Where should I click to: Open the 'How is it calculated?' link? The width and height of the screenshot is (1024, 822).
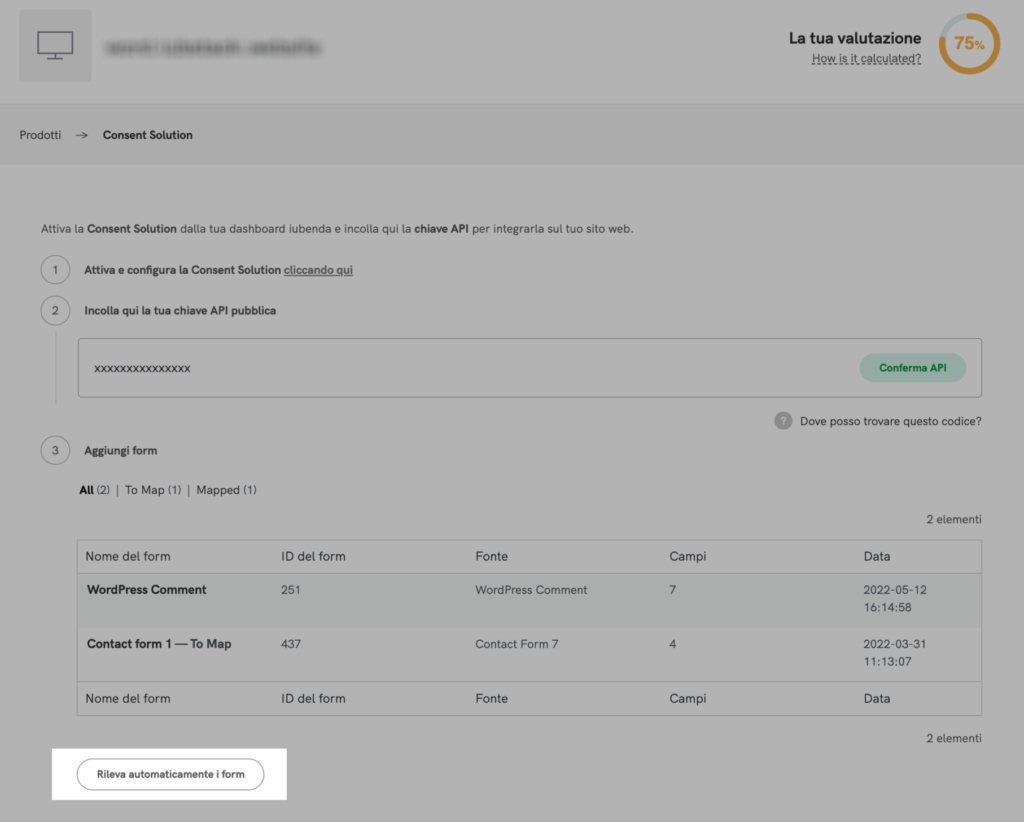pyautogui.click(x=866, y=59)
